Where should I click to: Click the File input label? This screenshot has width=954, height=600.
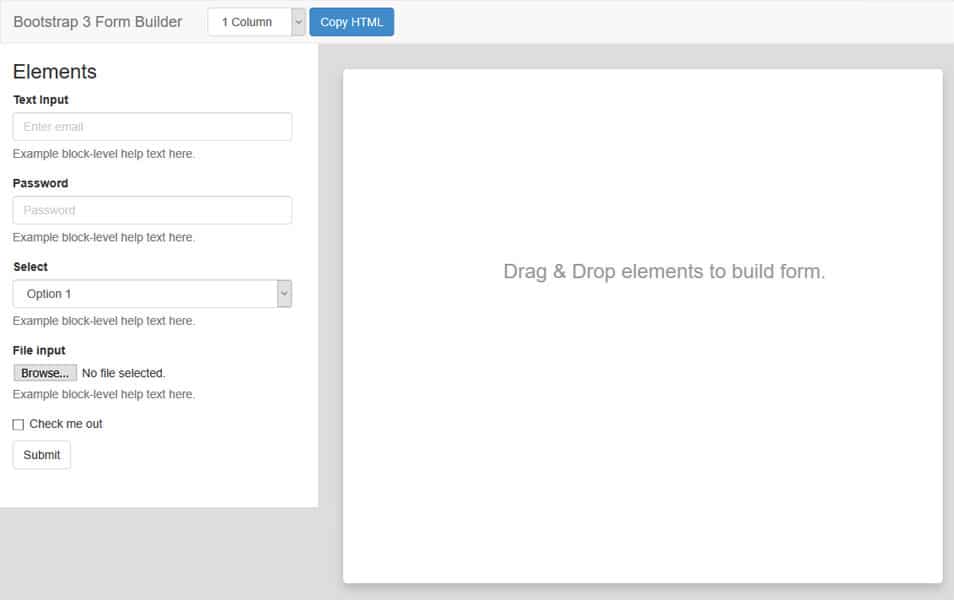39,351
